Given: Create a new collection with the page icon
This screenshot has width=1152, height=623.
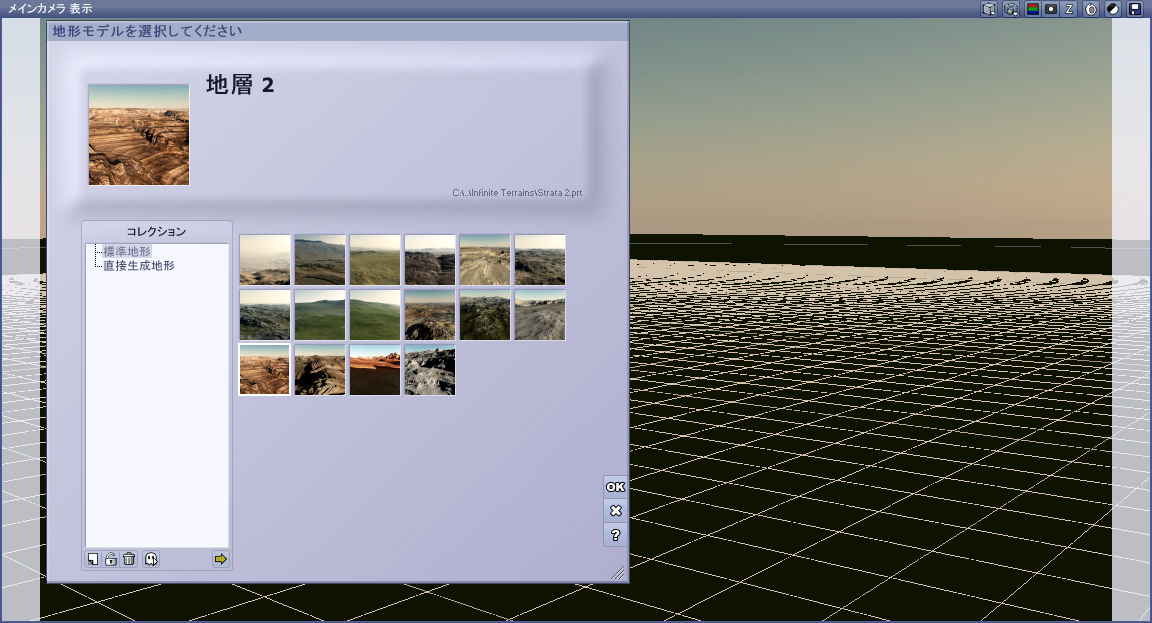Looking at the screenshot, I should click(x=93, y=559).
